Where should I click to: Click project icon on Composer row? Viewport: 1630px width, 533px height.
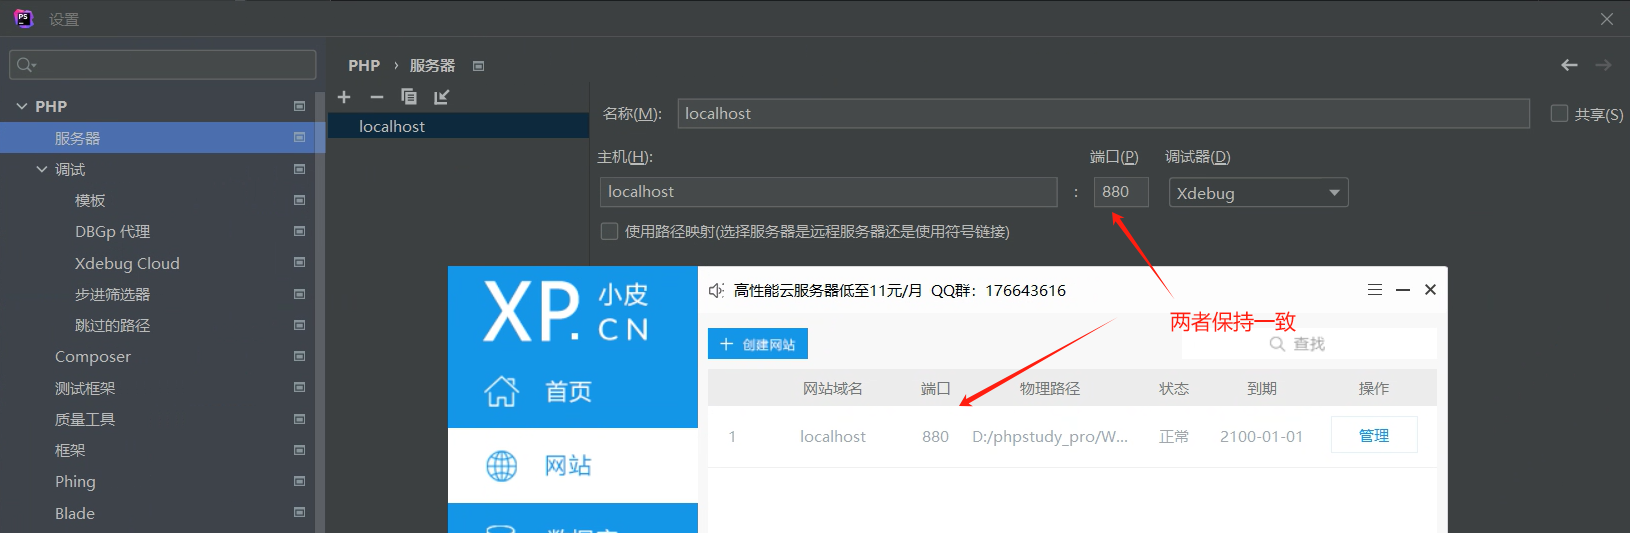coord(299,356)
